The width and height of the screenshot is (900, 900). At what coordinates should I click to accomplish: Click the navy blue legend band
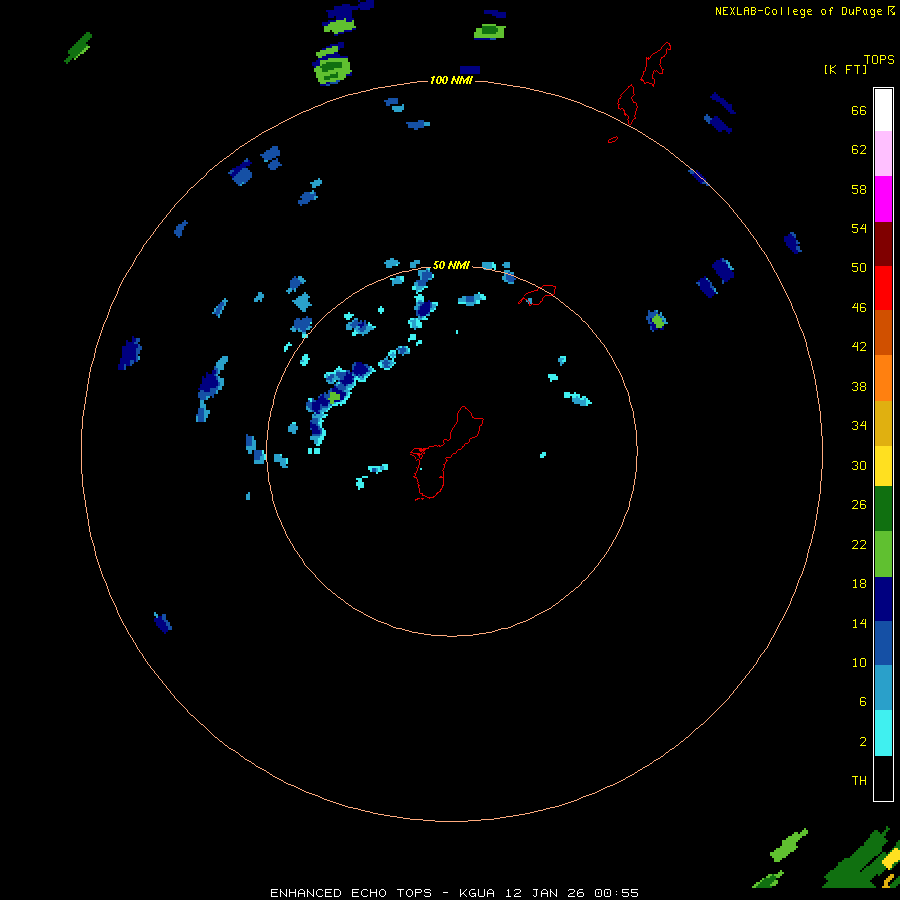pos(883,599)
